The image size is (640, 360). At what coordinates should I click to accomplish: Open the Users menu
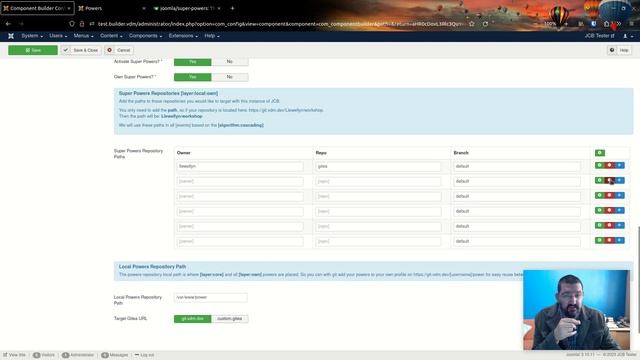point(58,36)
